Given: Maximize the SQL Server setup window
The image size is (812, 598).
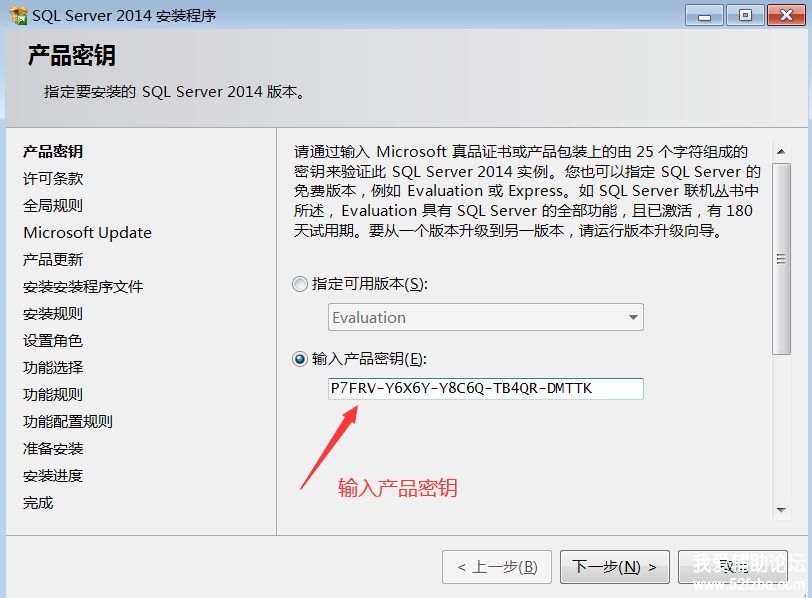Looking at the screenshot, I should [745, 15].
